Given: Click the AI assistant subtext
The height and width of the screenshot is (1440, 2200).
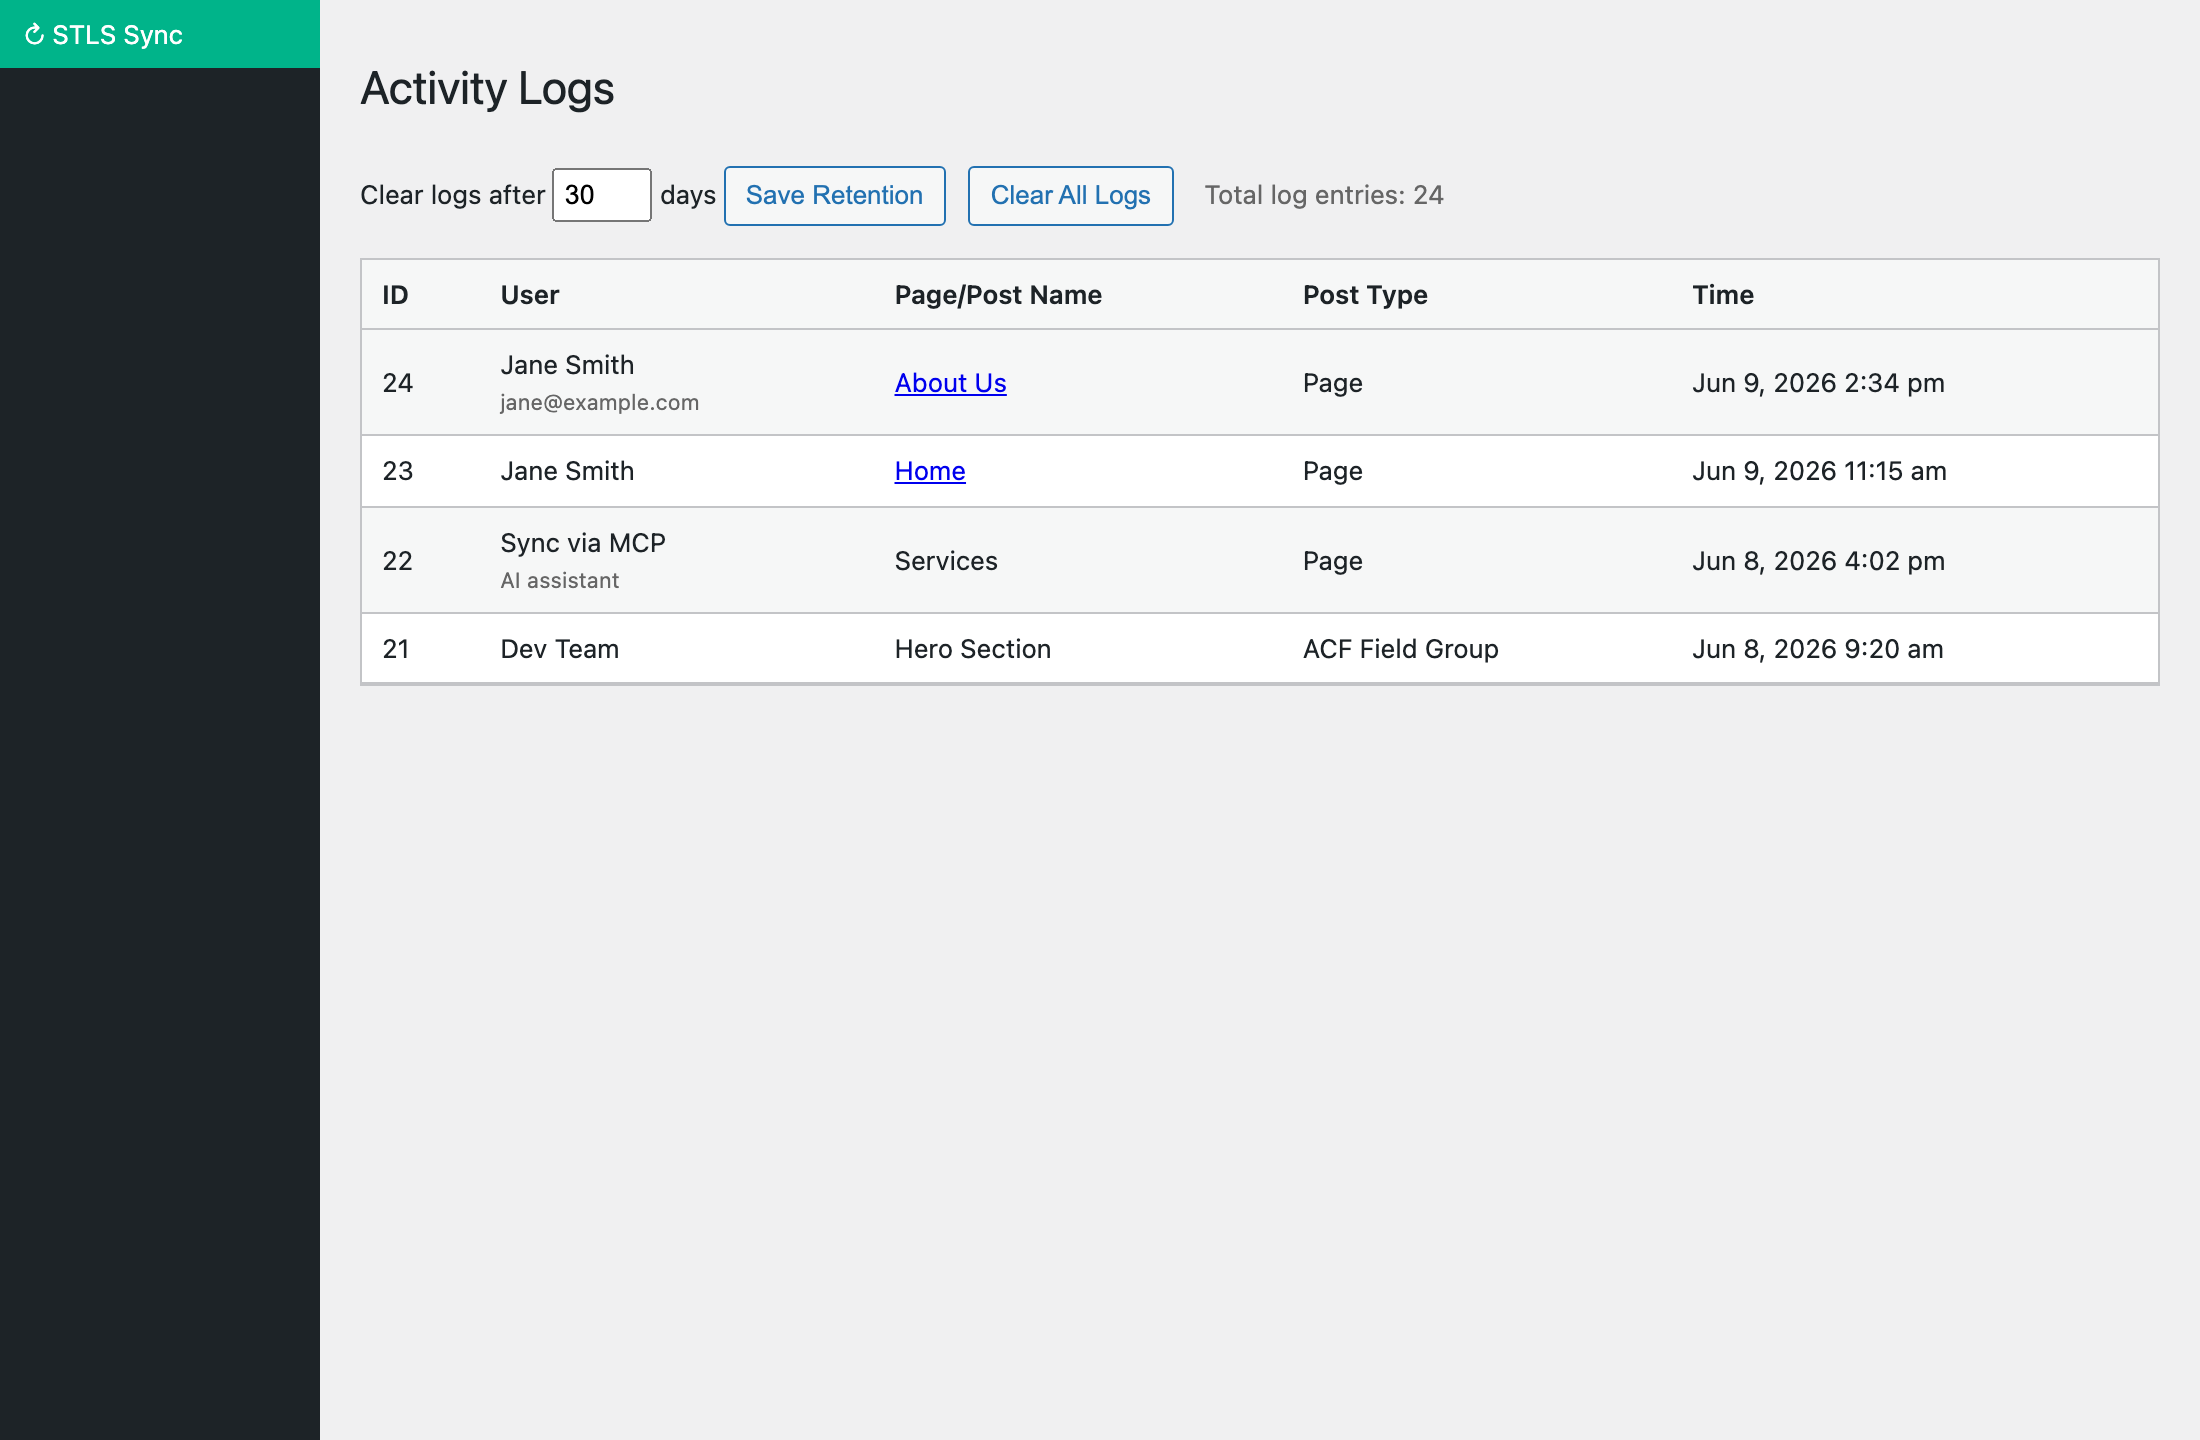Looking at the screenshot, I should [559, 580].
